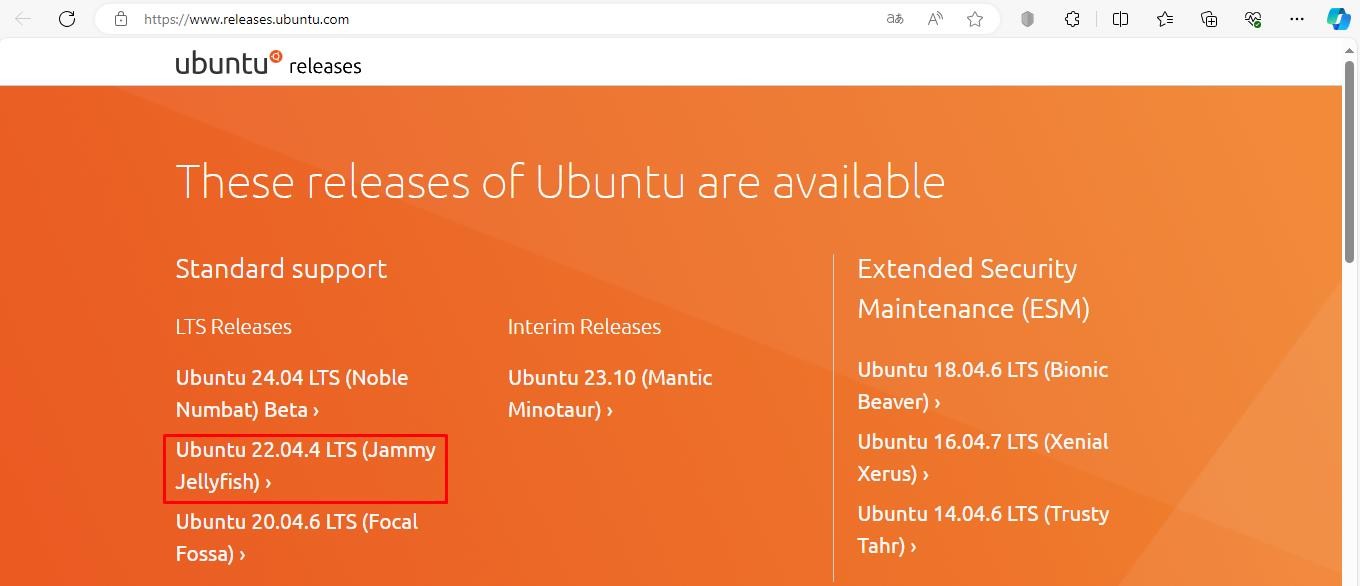Screen dimensions: 1360x586
Task: Open Ubuntu 20.04.6 LTS (Focal Fossa)
Action: point(296,537)
